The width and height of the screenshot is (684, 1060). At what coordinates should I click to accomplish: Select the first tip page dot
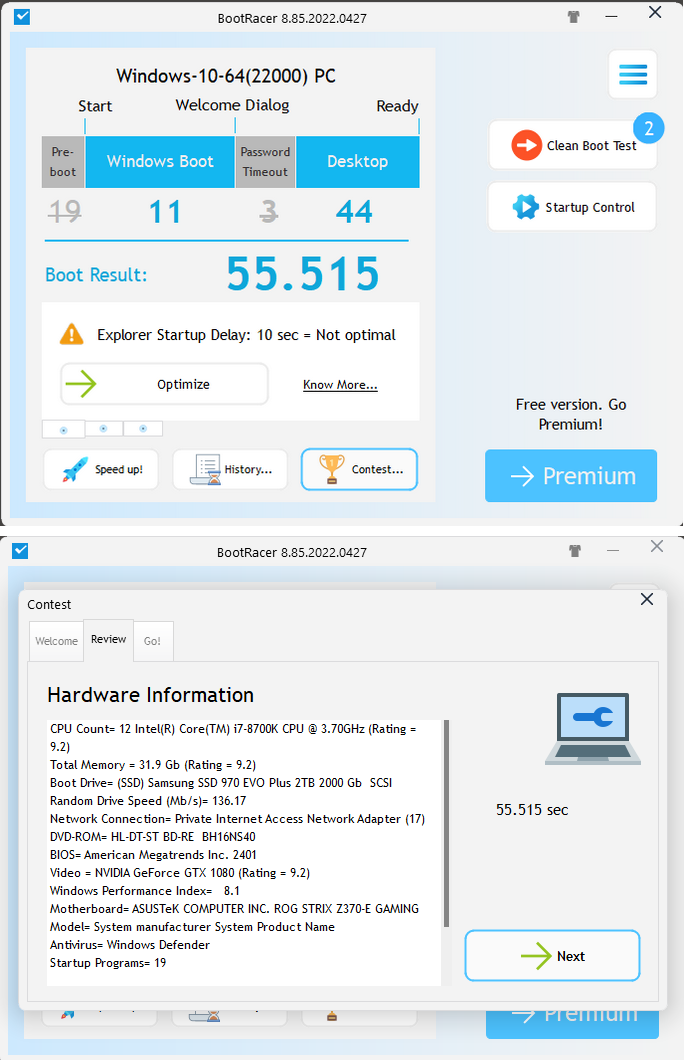pyautogui.click(x=64, y=430)
